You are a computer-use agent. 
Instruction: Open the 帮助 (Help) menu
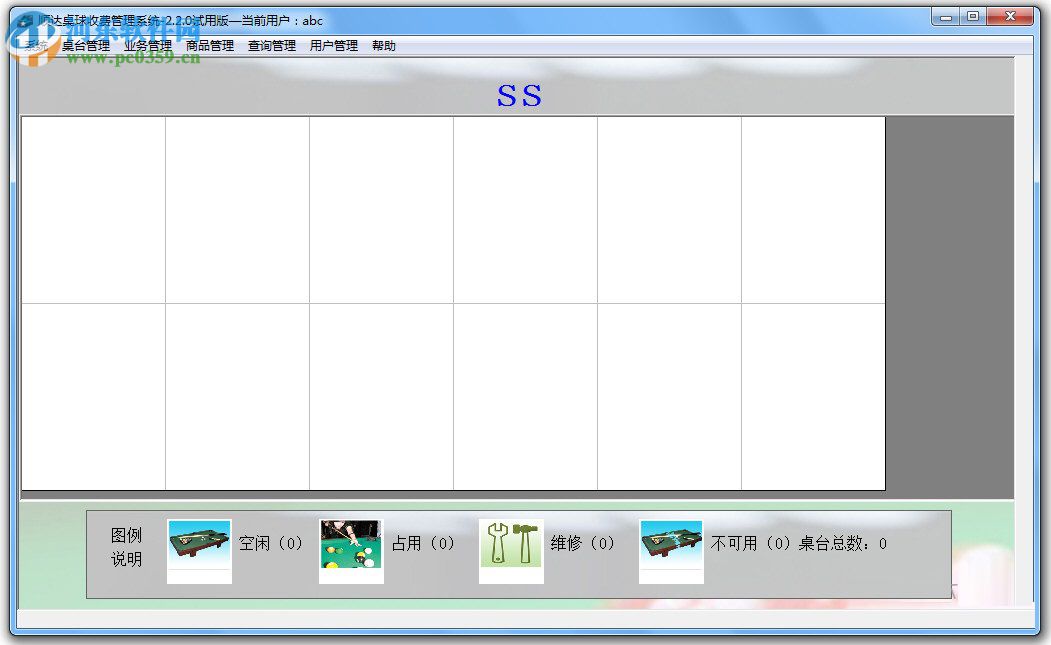[384, 44]
